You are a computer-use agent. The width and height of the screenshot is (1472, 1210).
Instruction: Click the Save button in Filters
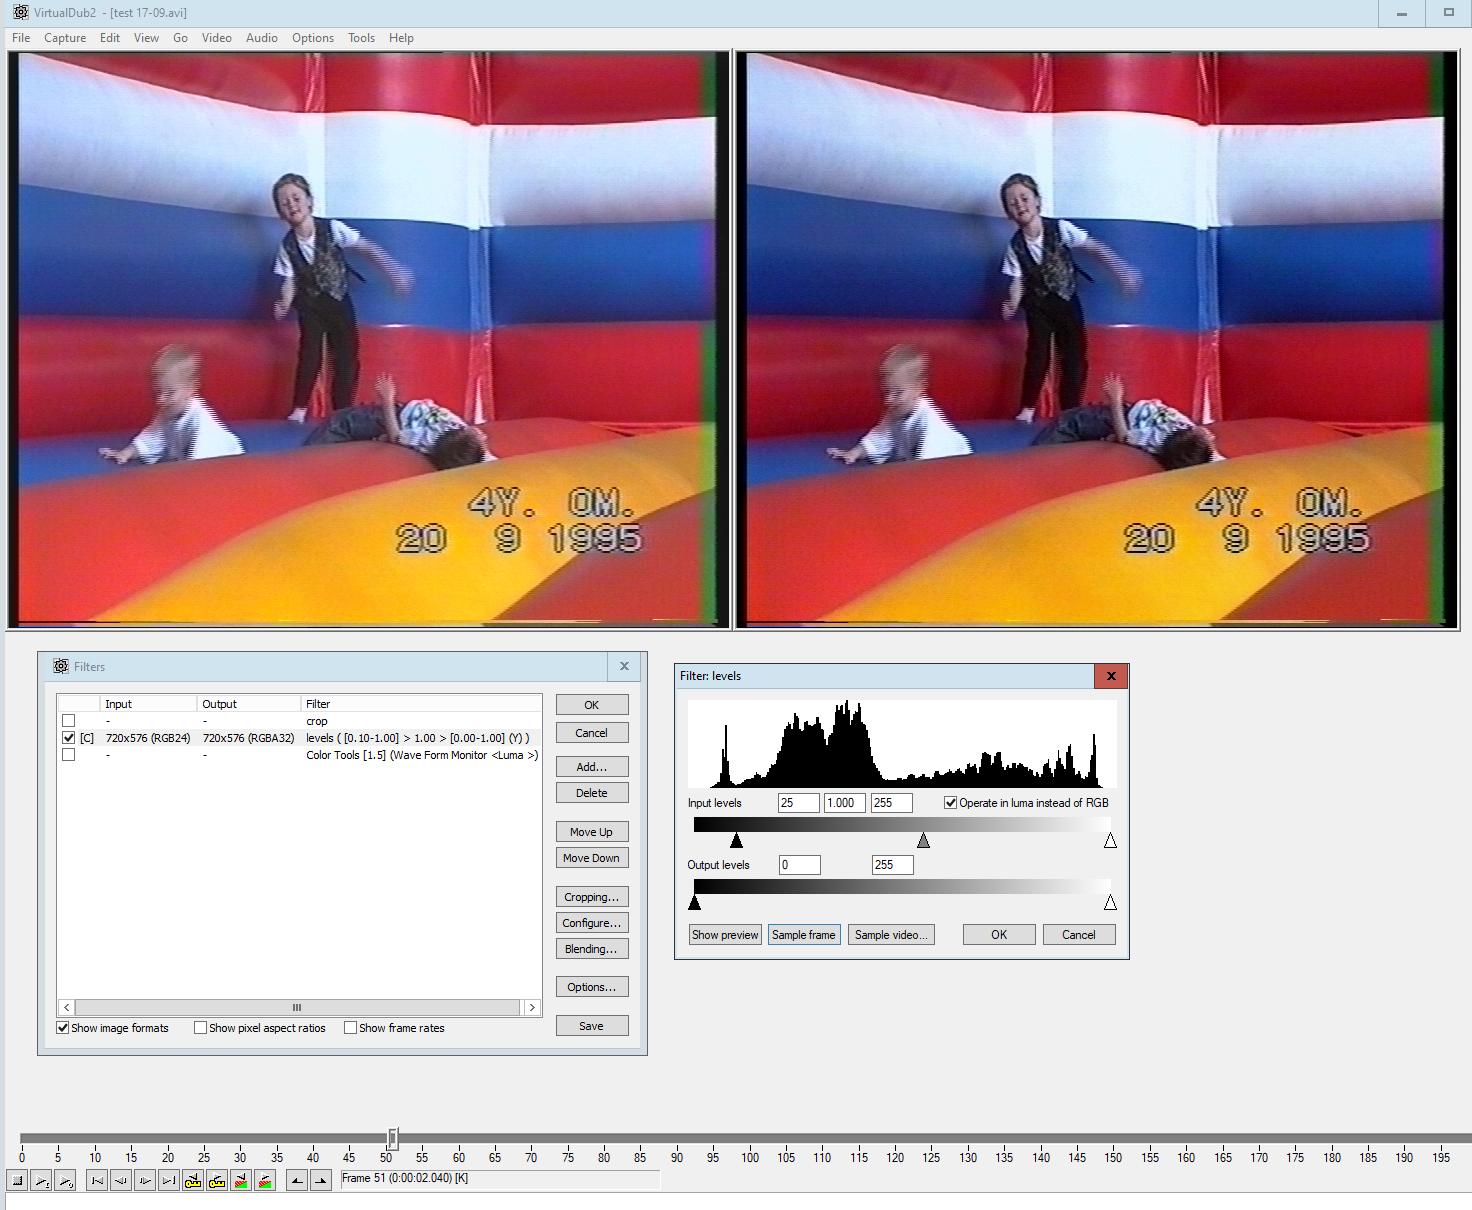592,1026
